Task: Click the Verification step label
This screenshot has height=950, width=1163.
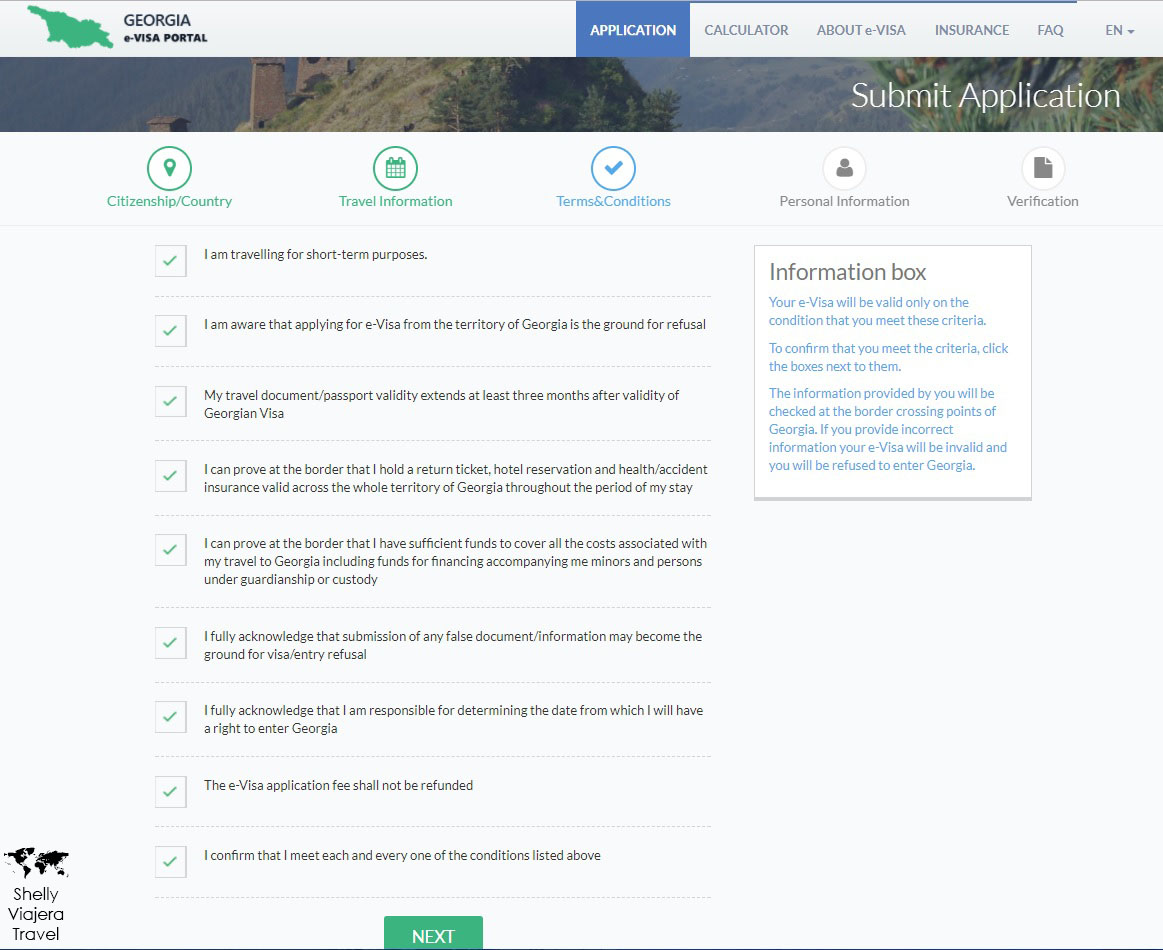Action: tap(1043, 201)
